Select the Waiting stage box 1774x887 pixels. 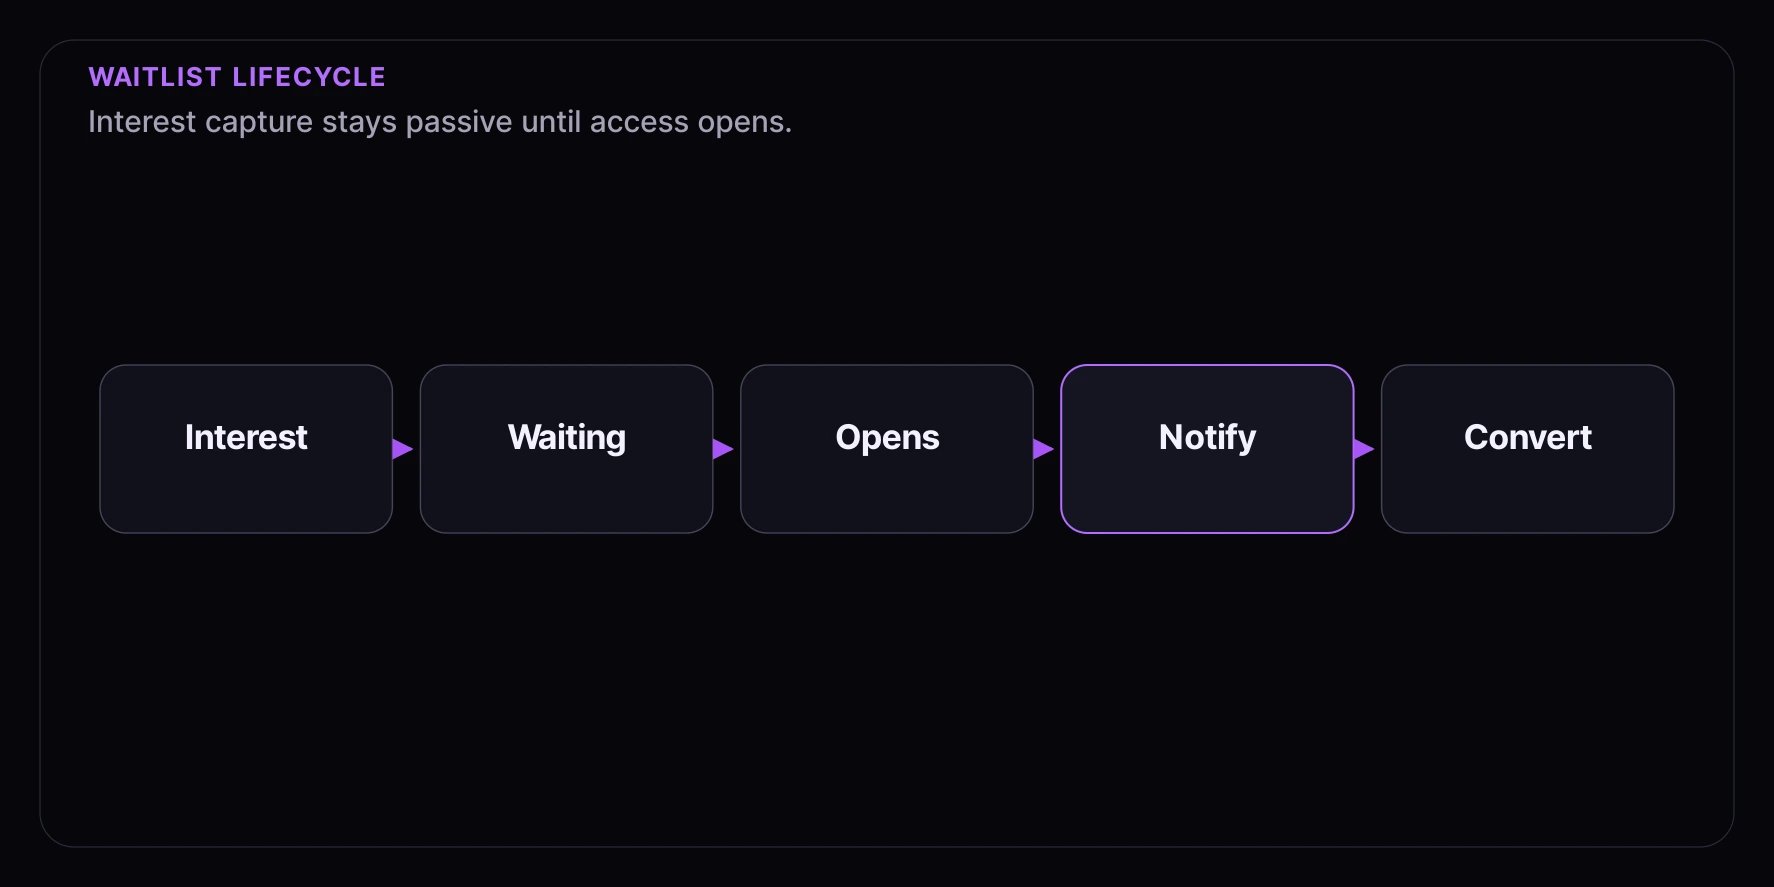(566, 449)
